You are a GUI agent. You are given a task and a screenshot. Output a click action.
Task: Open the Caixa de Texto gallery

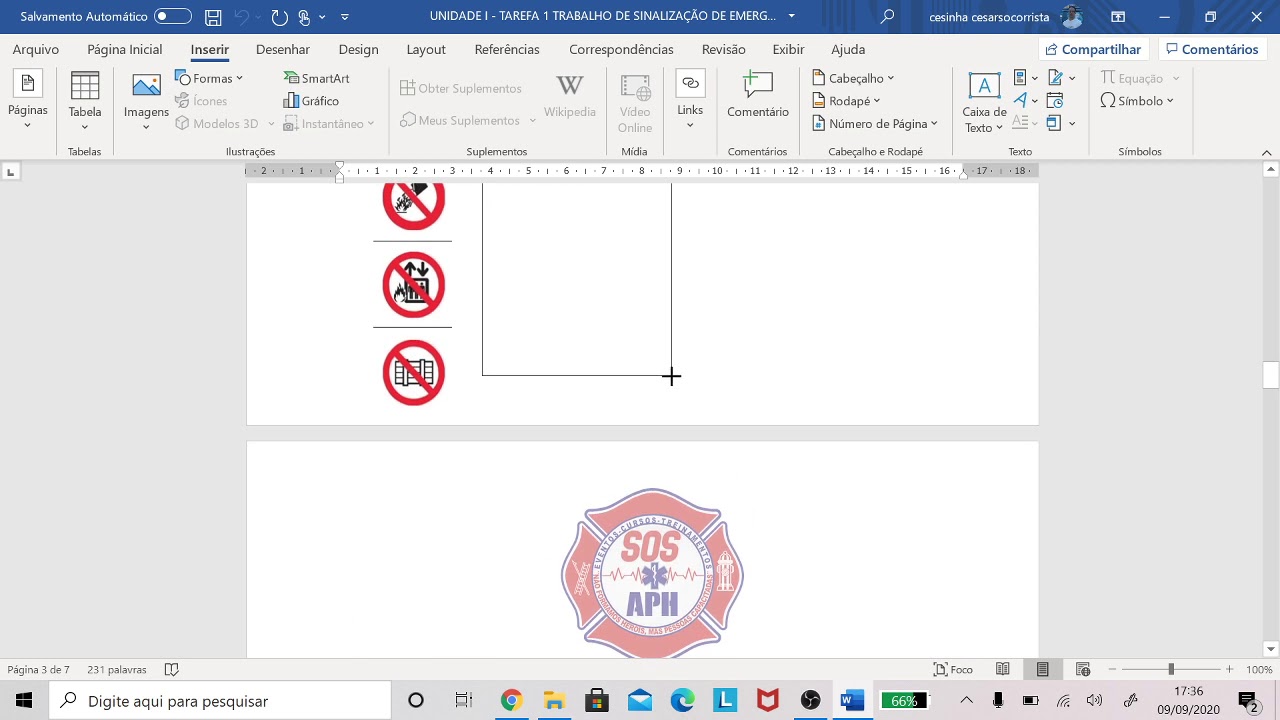point(984,102)
